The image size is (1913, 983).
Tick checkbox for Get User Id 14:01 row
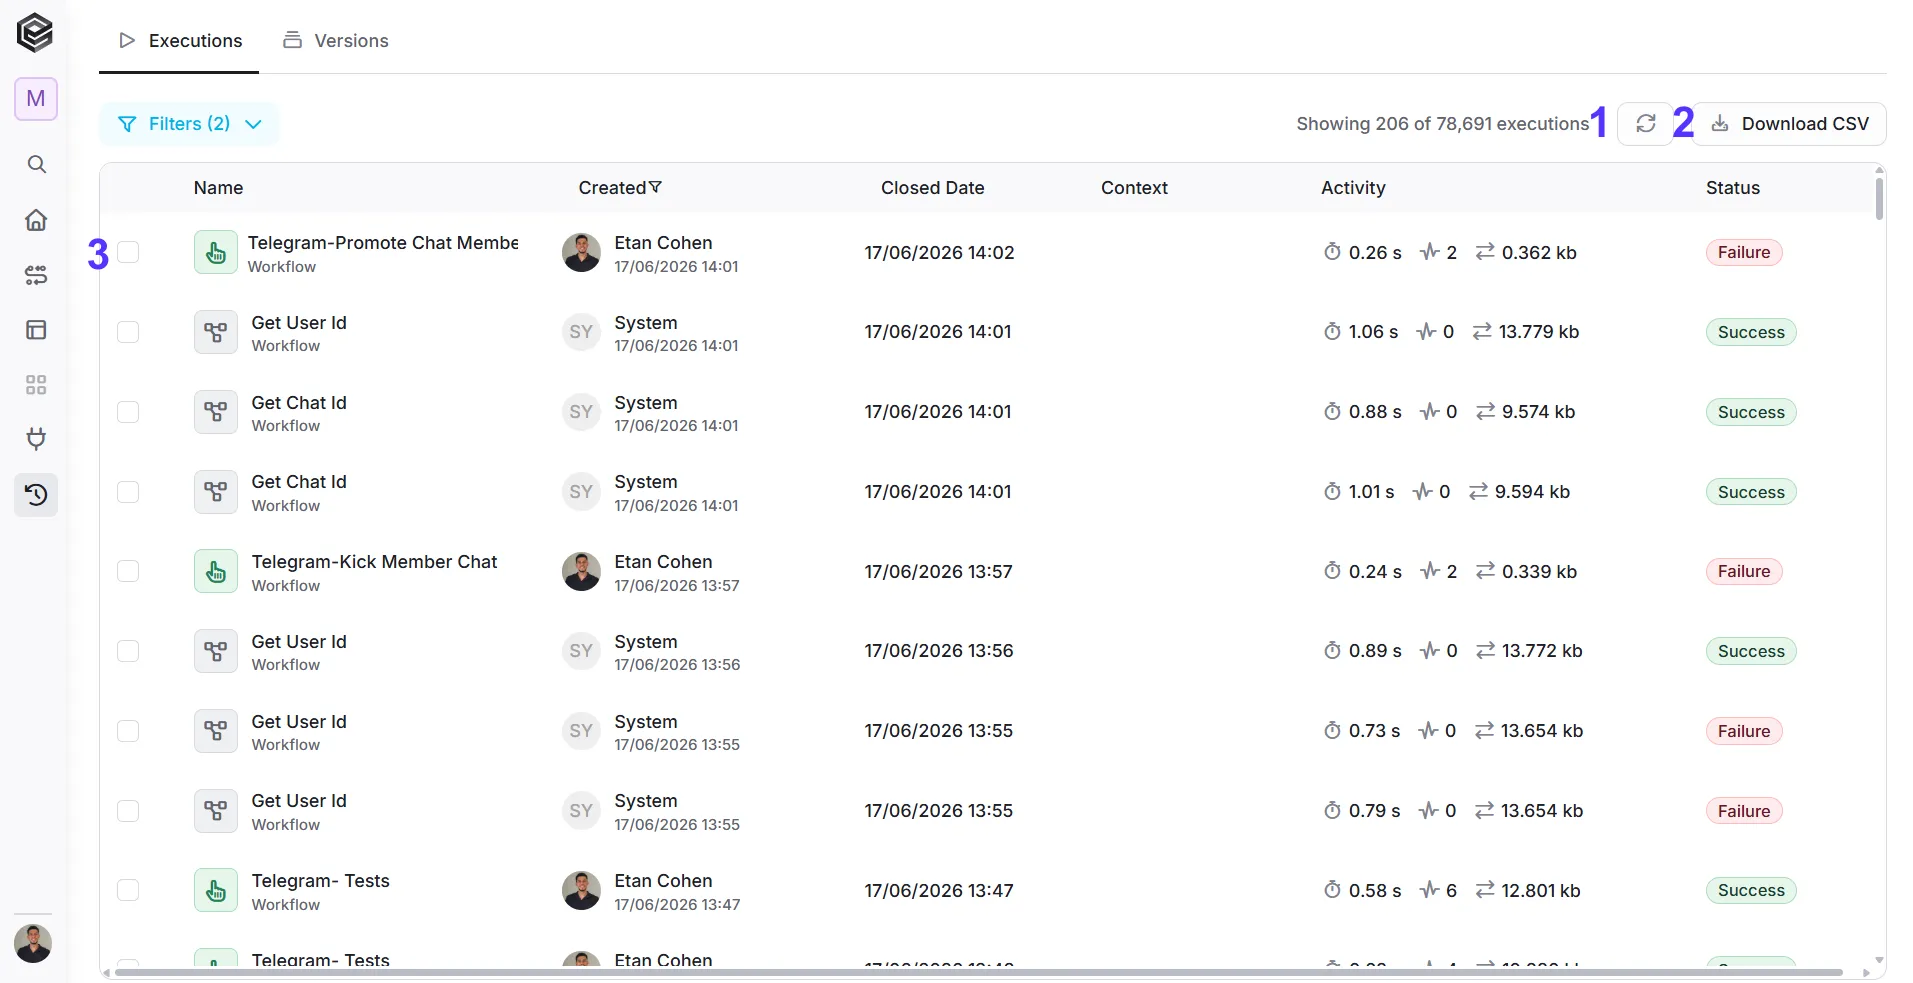128,332
